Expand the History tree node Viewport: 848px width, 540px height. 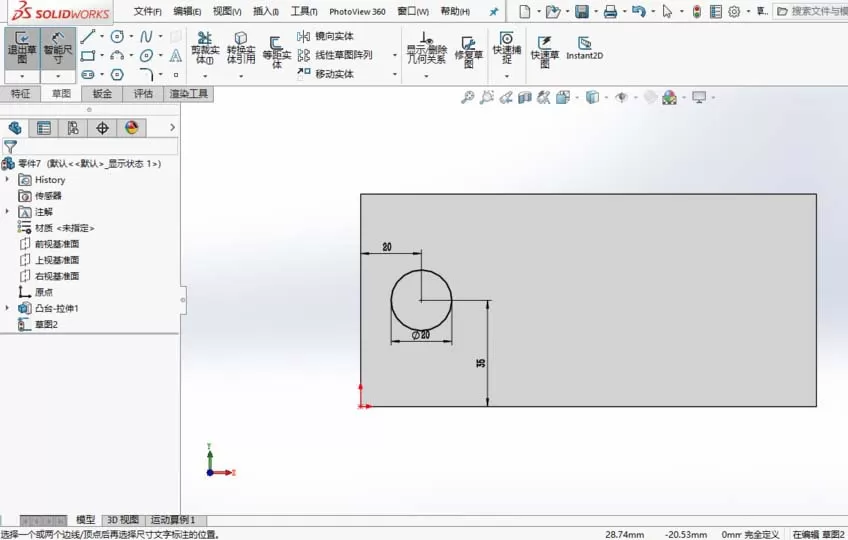tap(7, 179)
